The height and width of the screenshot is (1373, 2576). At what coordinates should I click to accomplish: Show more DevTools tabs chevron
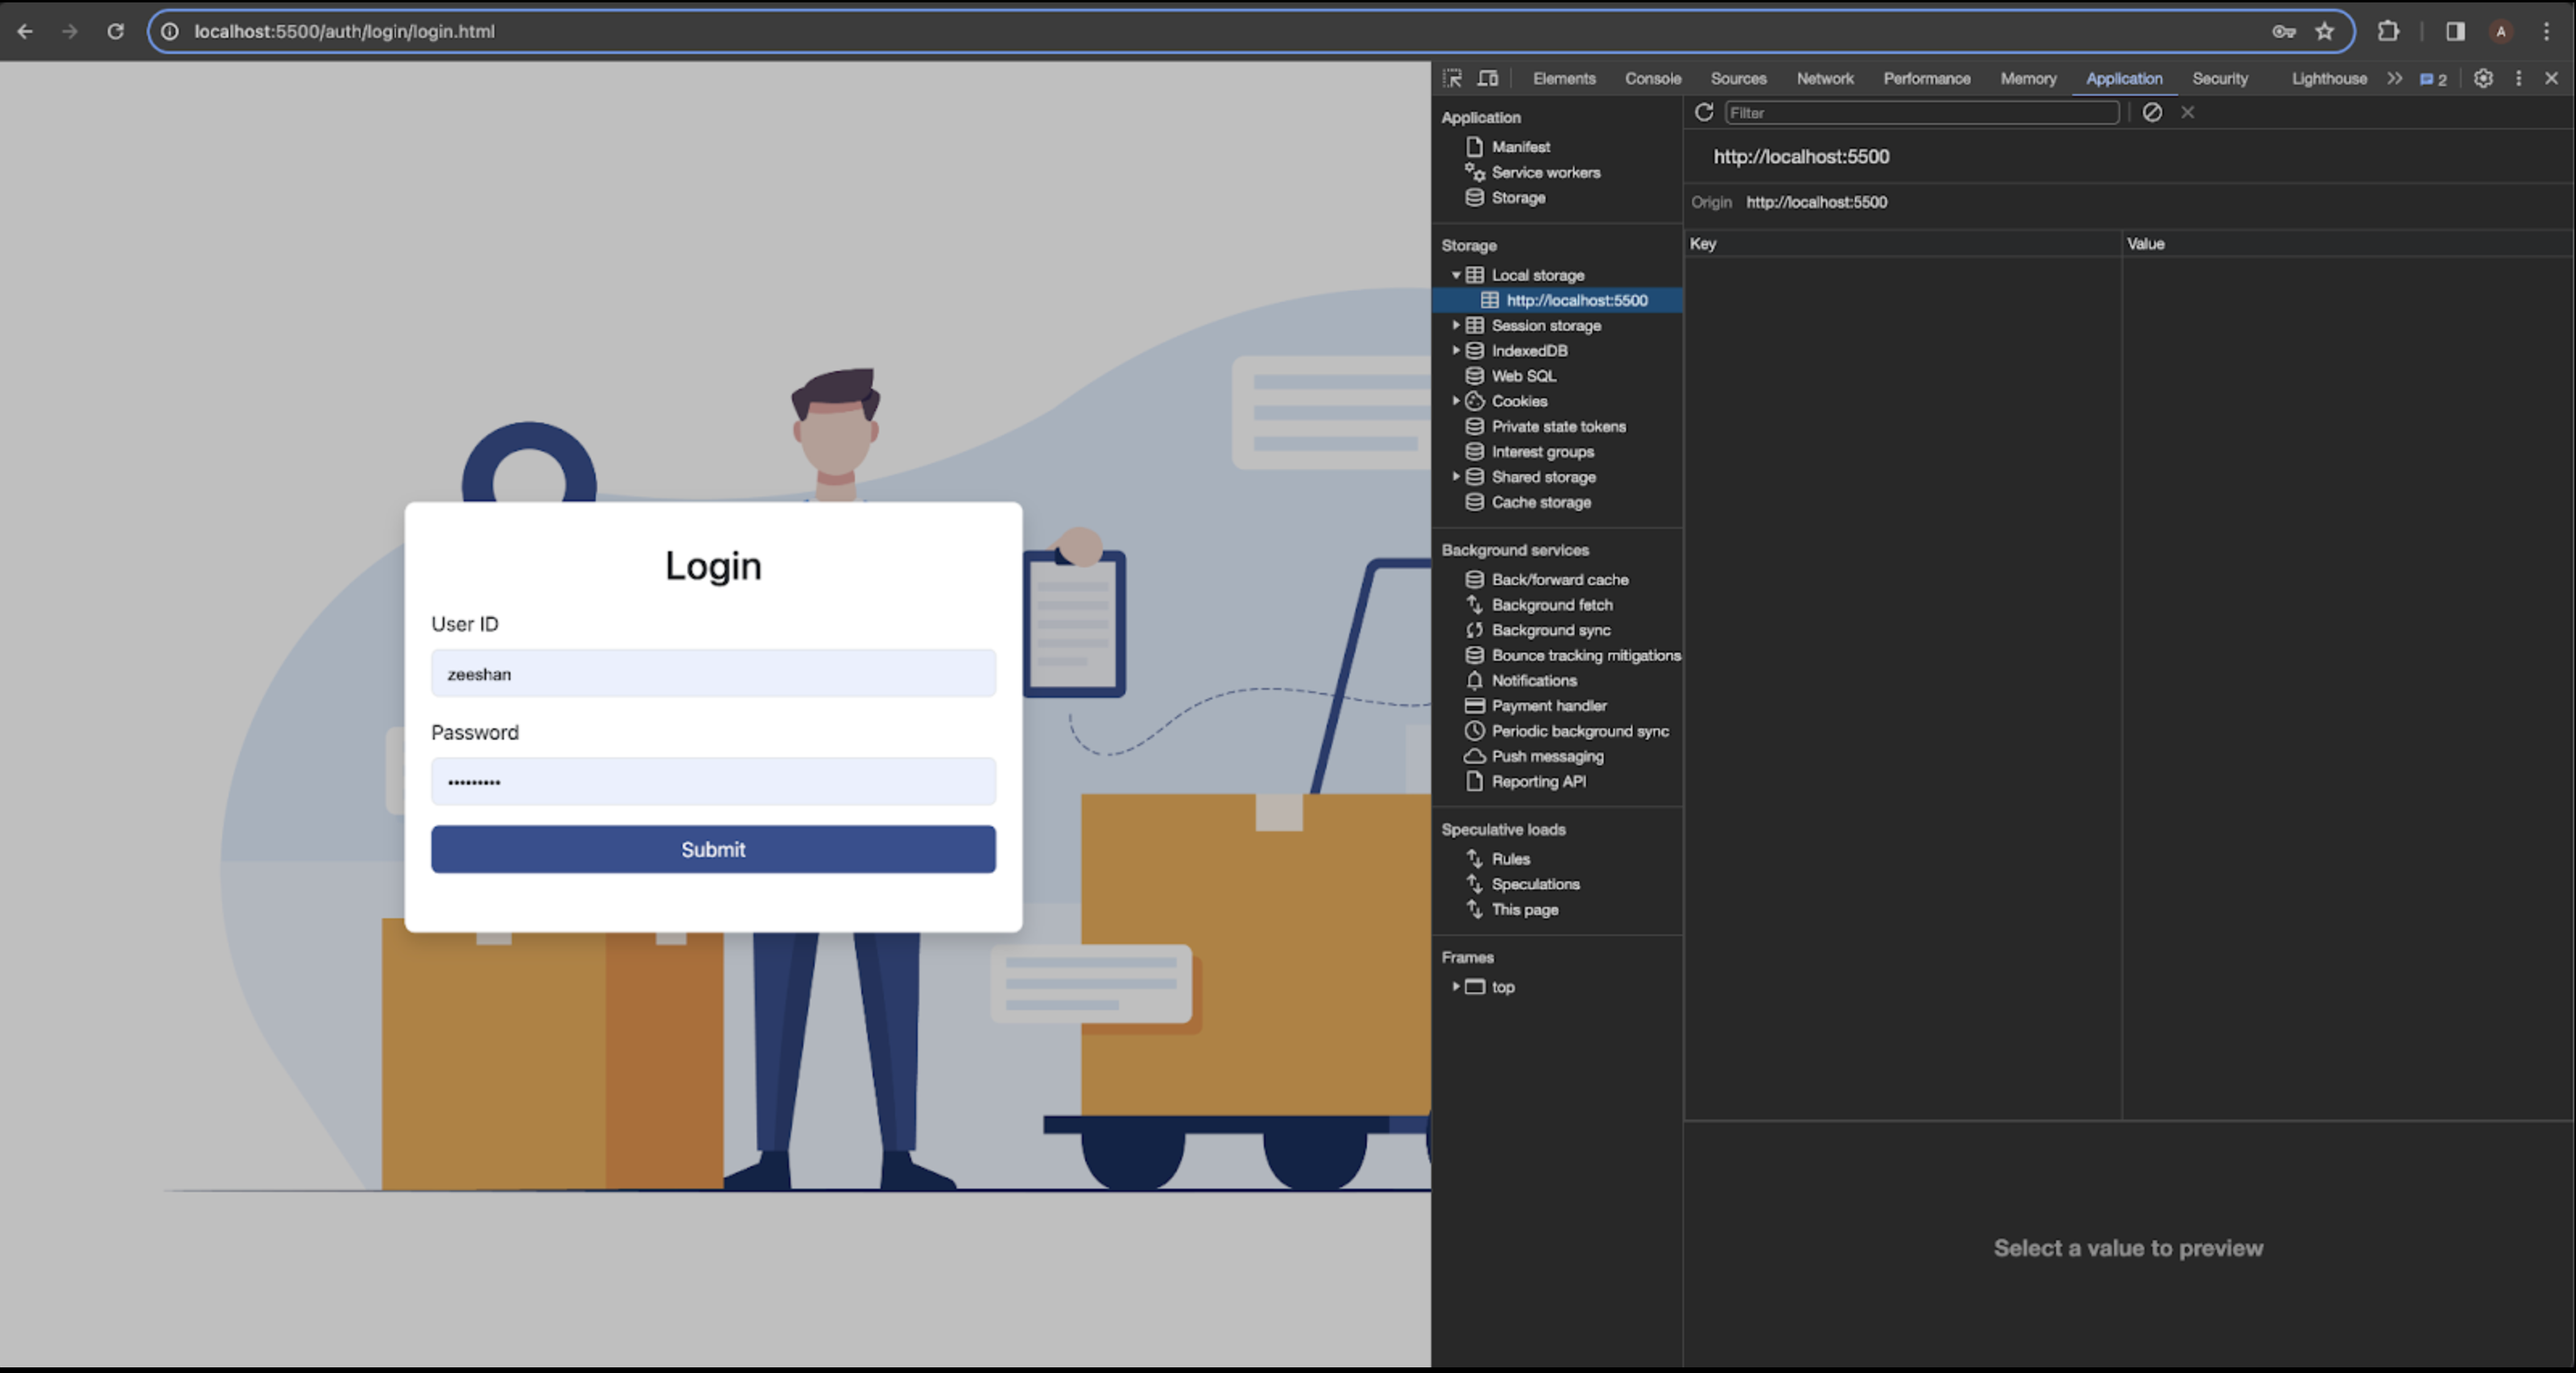[2394, 78]
